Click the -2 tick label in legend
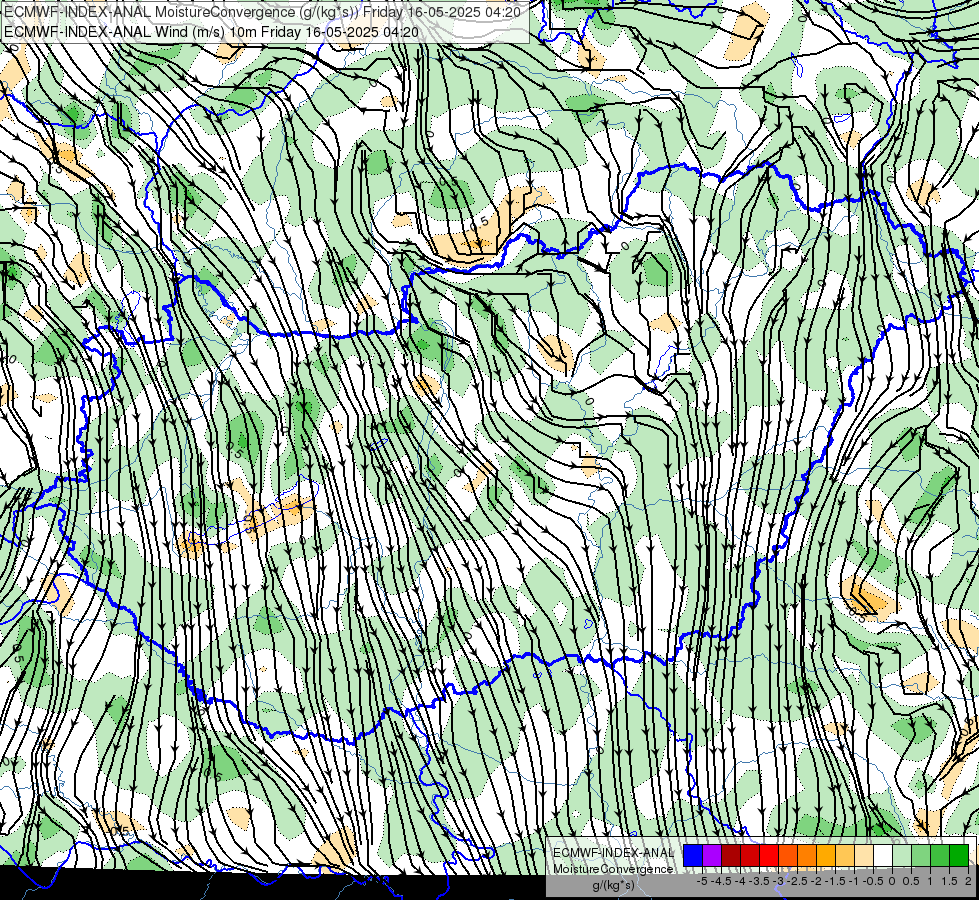 click(x=816, y=881)
